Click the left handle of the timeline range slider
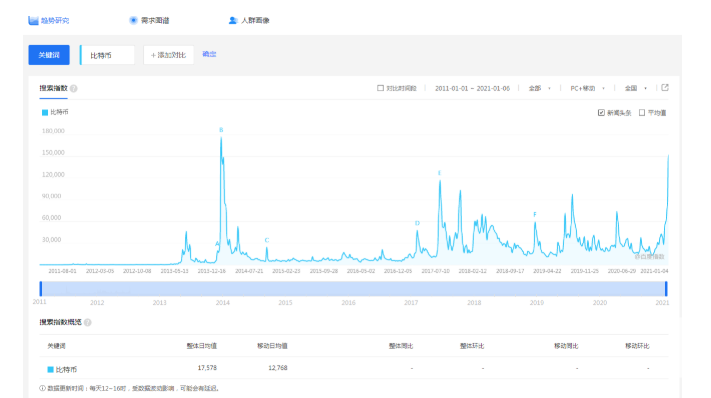The height and width of the screenshot is (398, 711). click(x=41, y=289)
